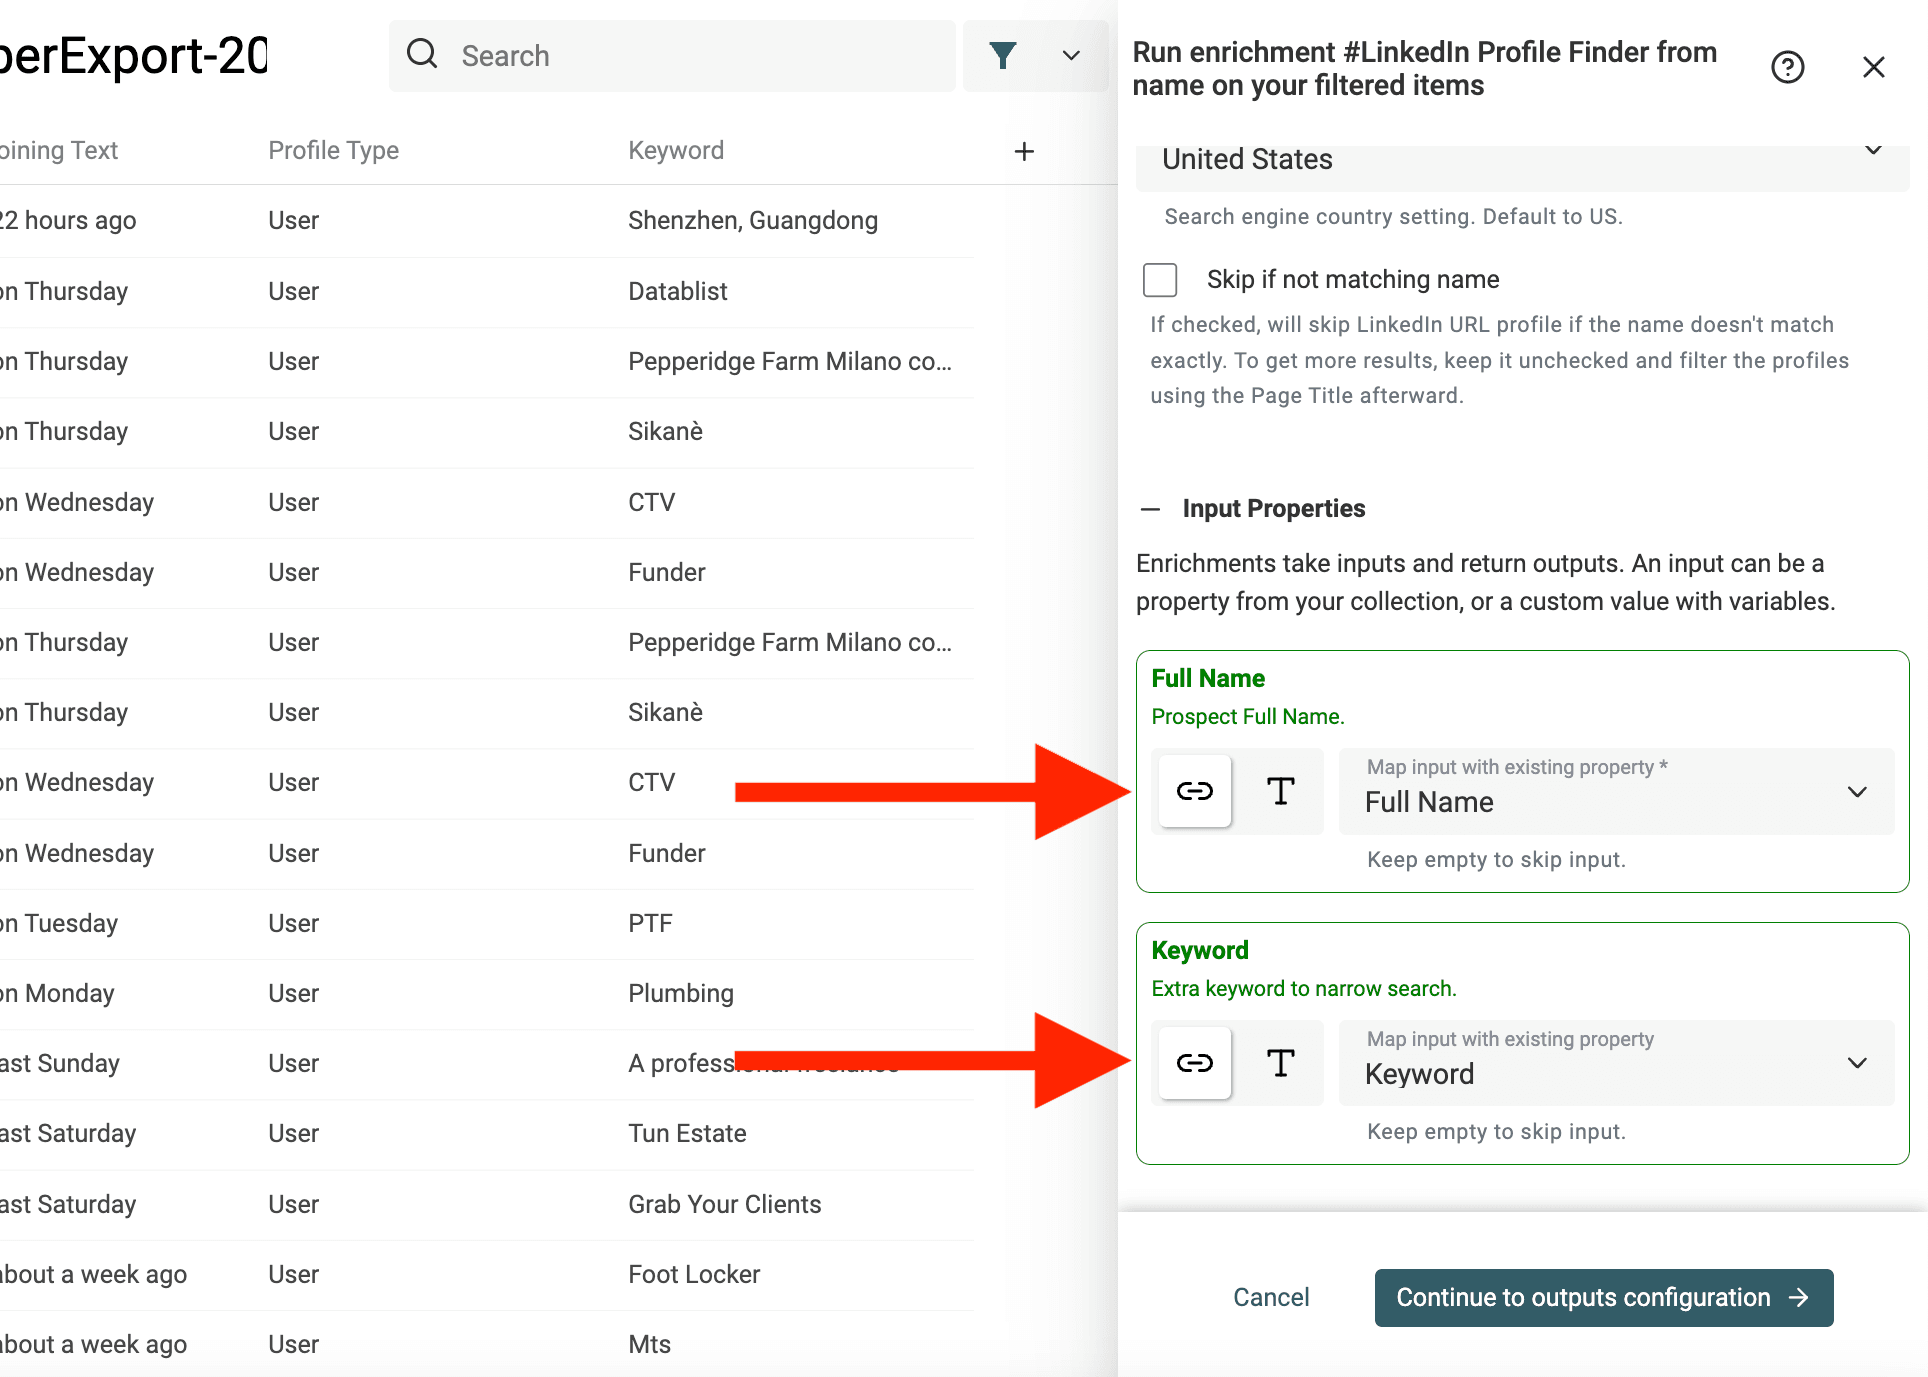
Task: Click the last Sunday cell
Action: point(60,1063)
